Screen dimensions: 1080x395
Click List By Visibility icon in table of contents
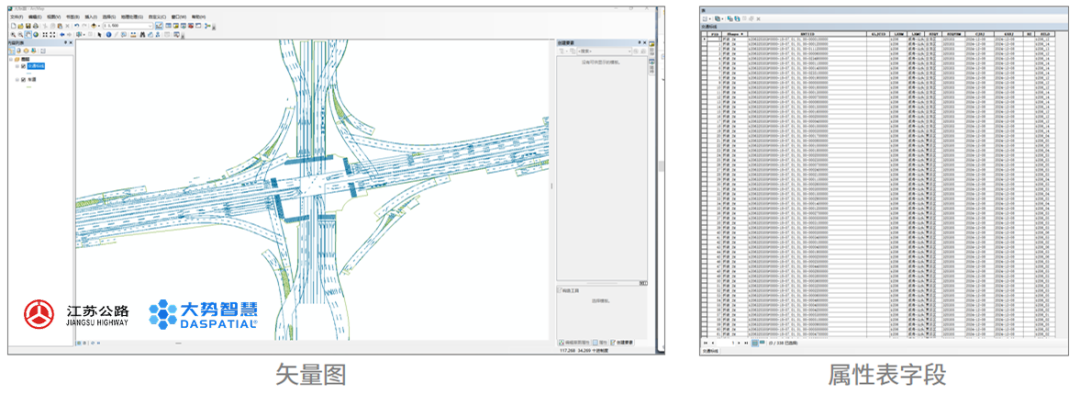(26, 50)
